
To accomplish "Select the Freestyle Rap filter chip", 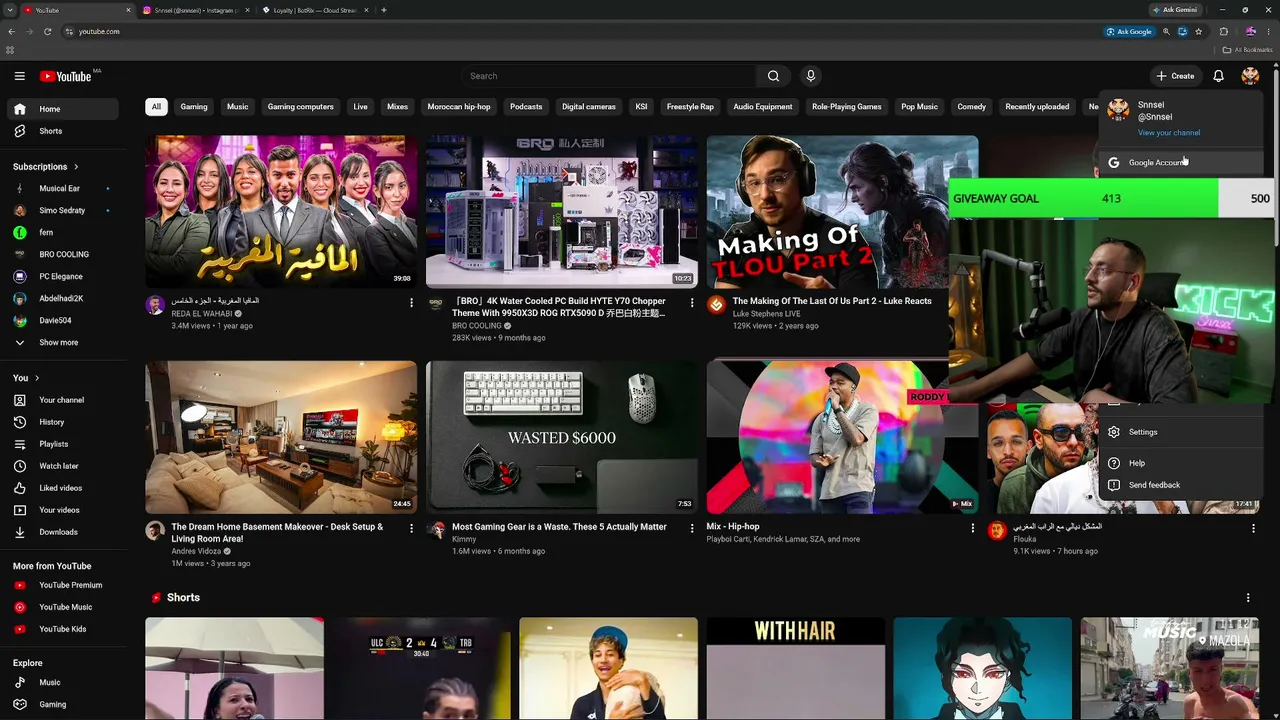I will 690,107.
